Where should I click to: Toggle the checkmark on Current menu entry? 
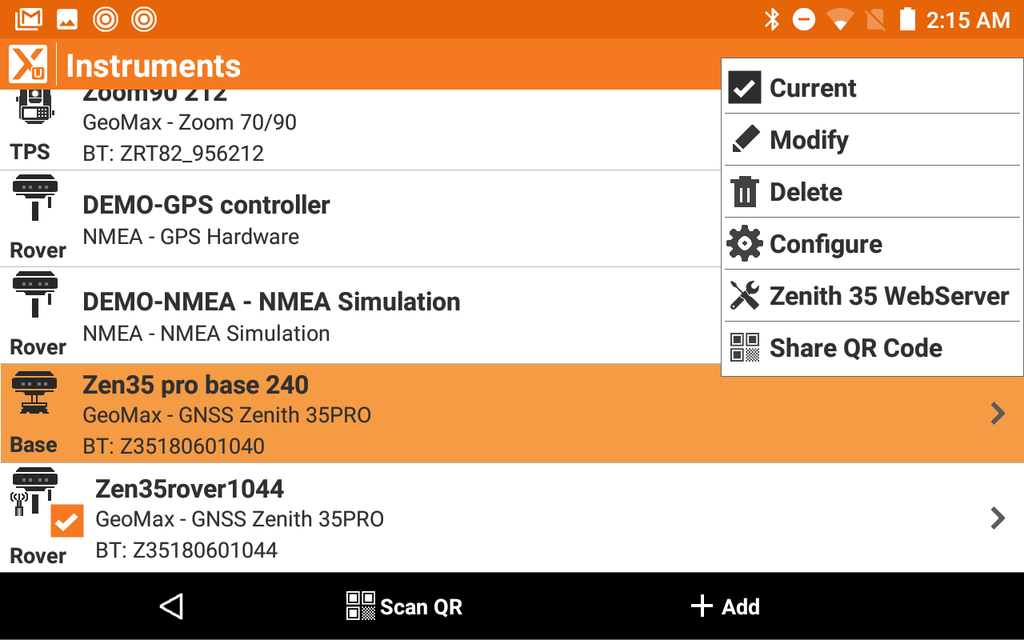pyautogui.click(x=745, y=87)
